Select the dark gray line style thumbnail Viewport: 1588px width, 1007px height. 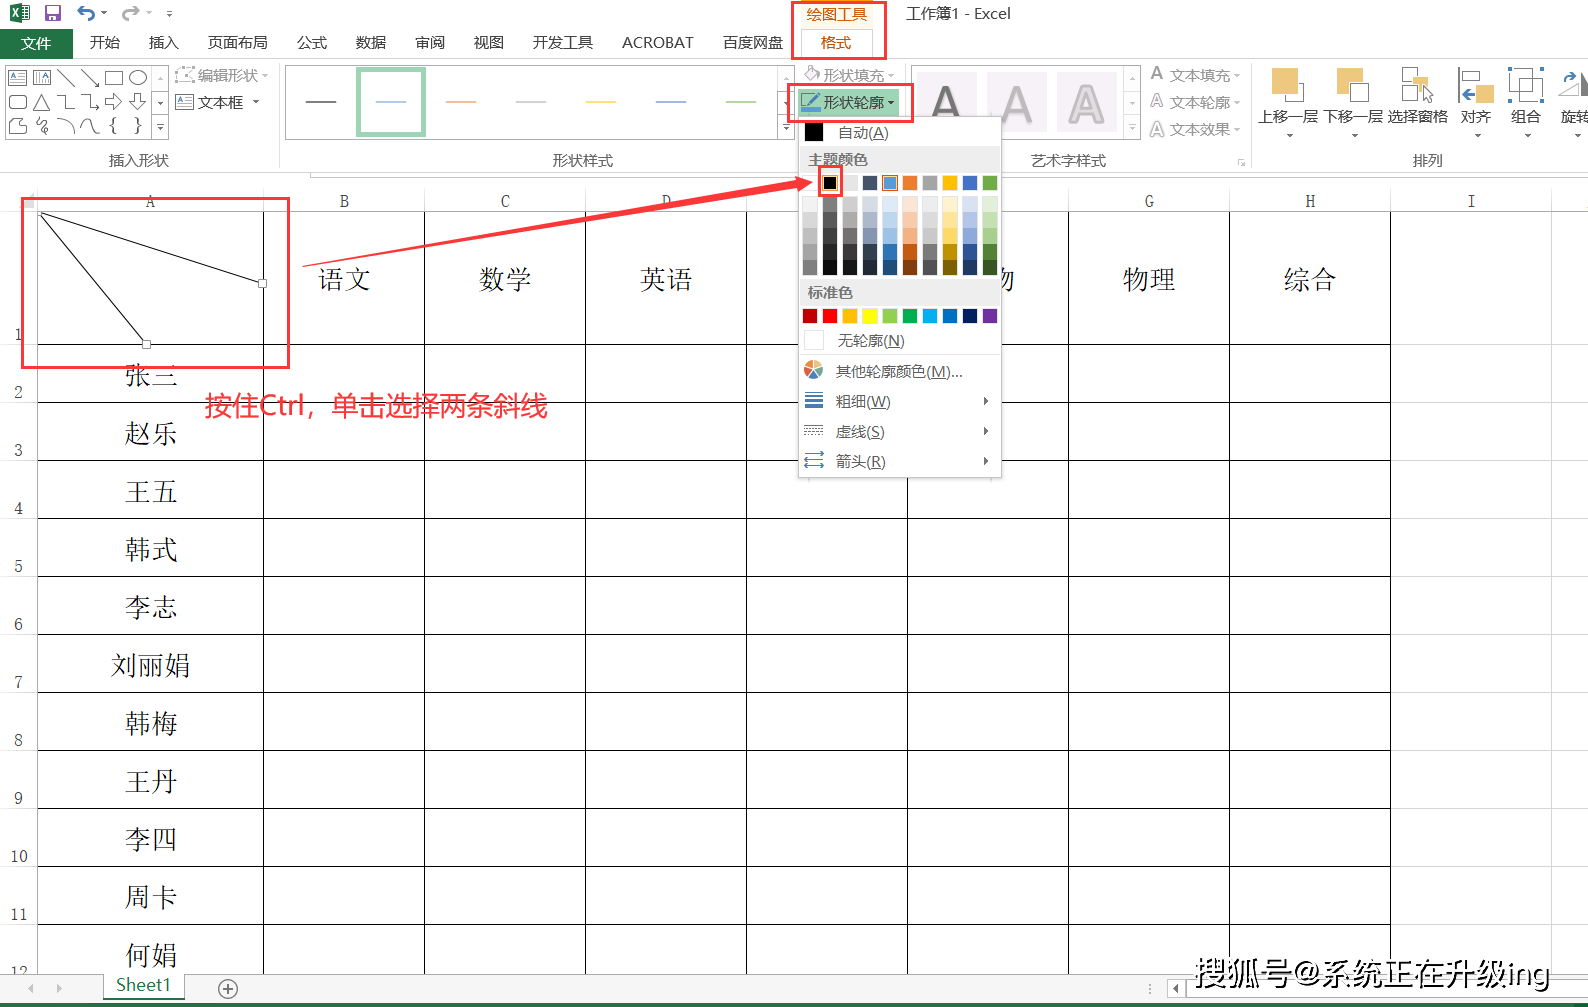321,102
